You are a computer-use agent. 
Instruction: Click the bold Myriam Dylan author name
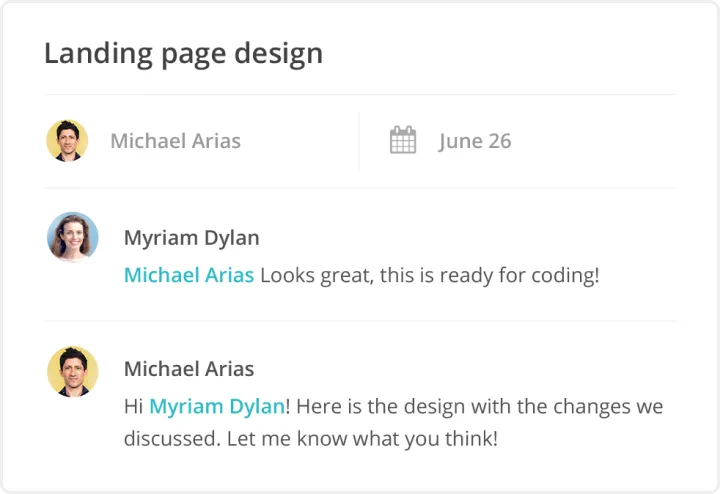pyautogui.click(x=191, y=238)
